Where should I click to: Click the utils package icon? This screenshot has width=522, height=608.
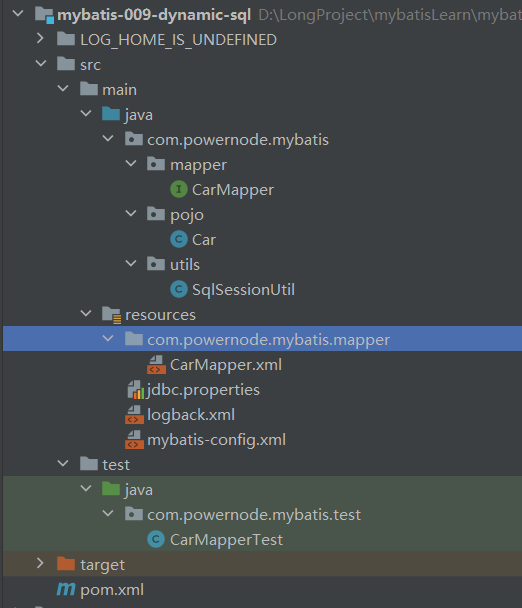(156, 264)
